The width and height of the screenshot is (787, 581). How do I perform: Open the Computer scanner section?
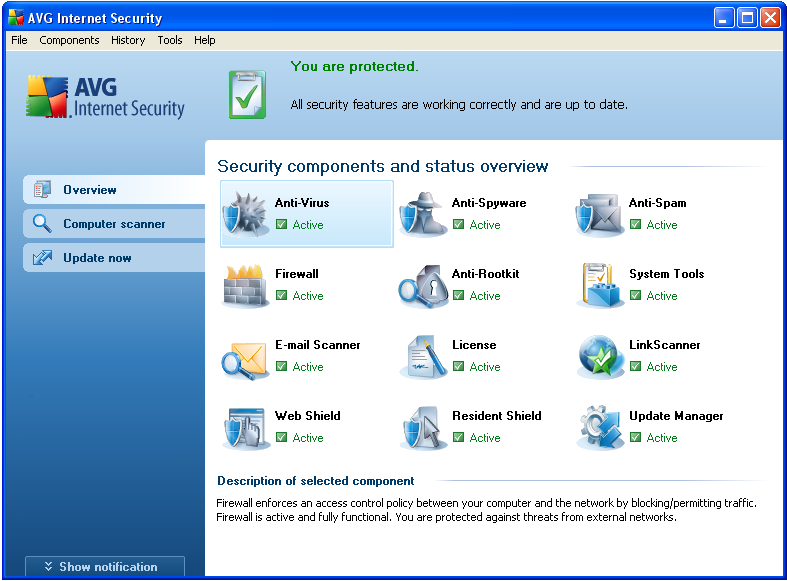(x=114, y=223)
